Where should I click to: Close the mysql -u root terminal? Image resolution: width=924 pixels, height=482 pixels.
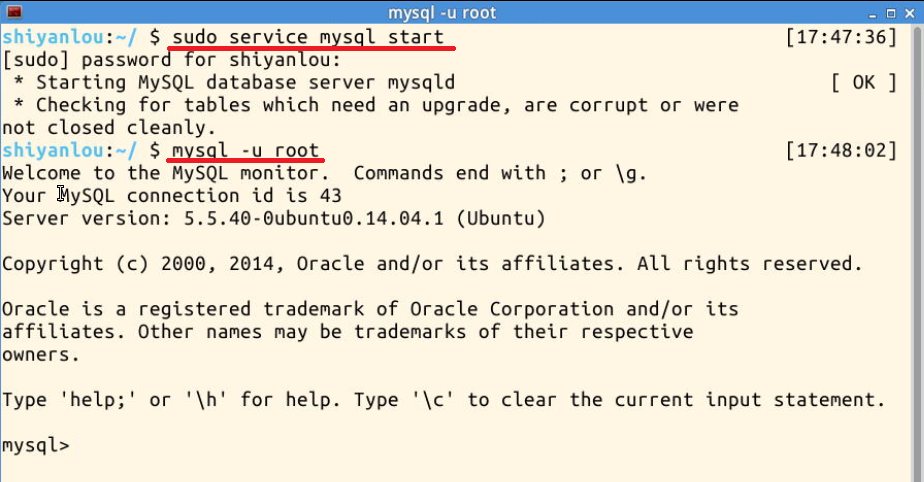pos(909,13)
